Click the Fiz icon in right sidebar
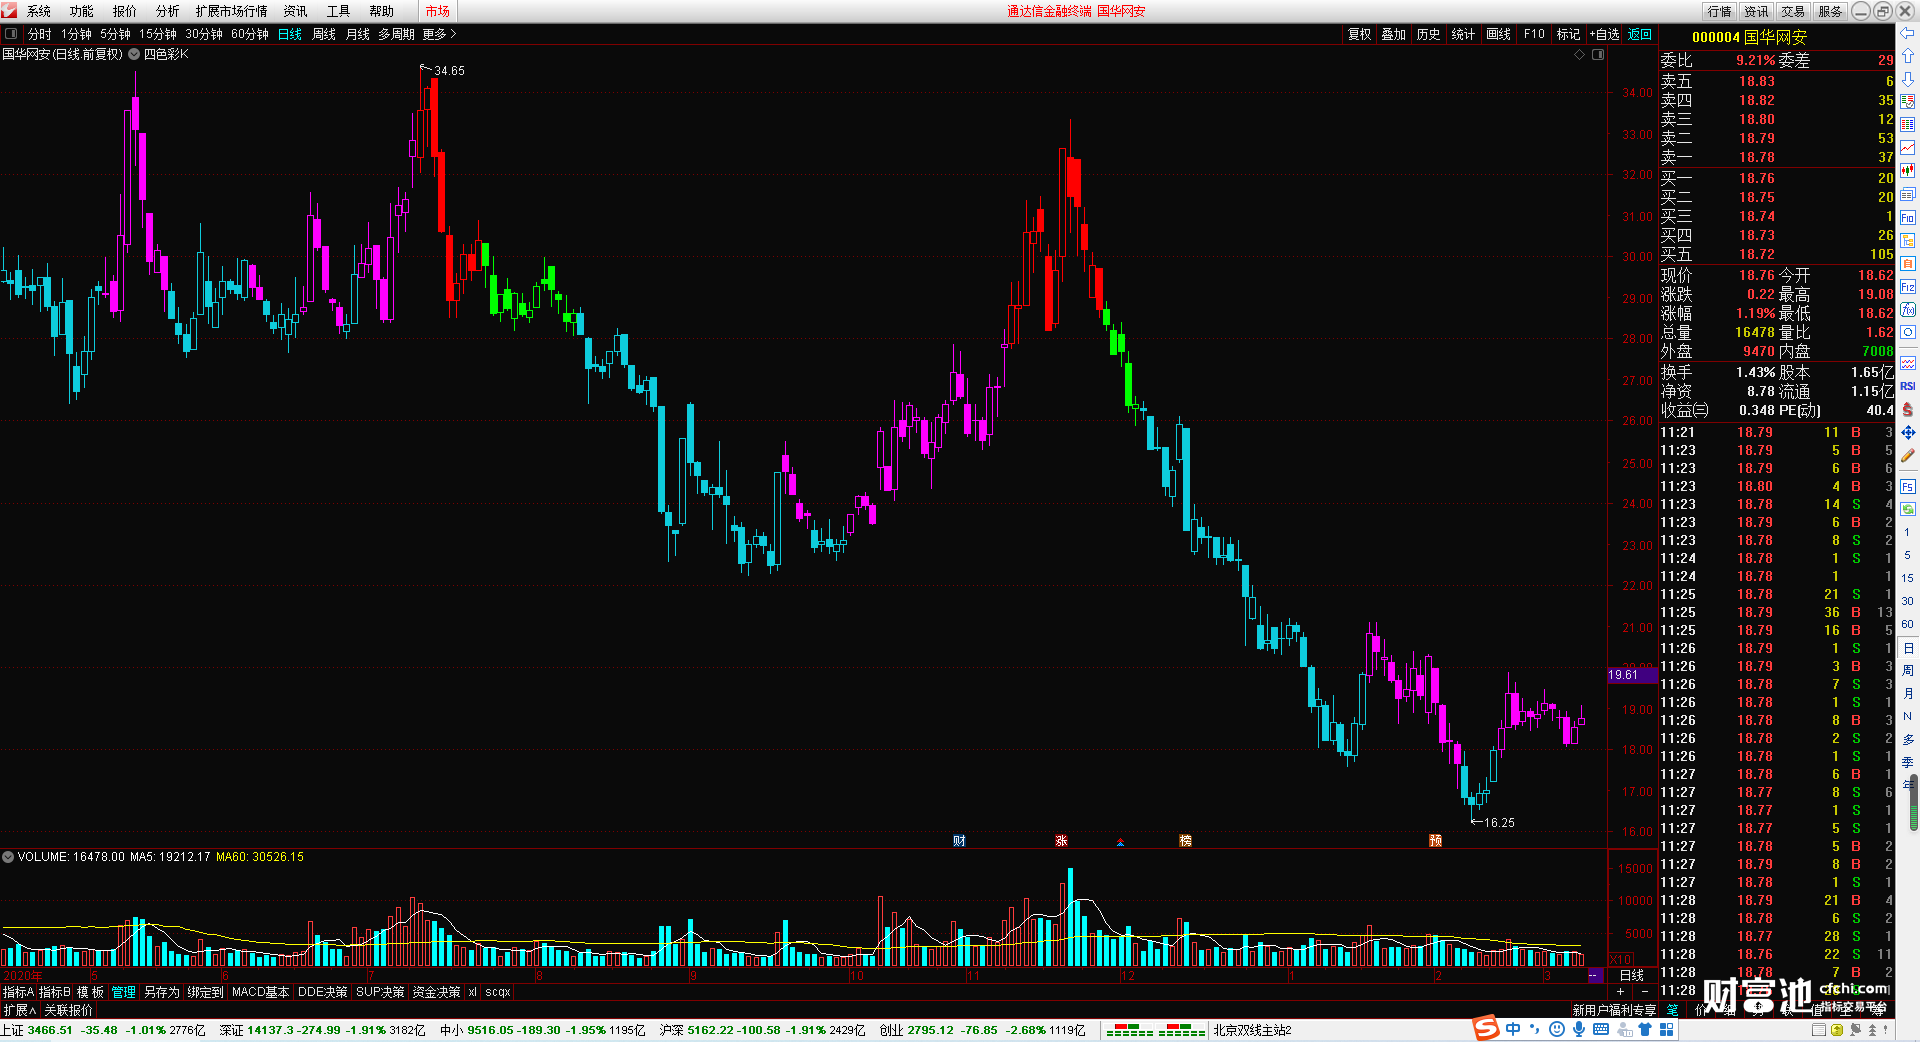Image resolution: width=1920 pixels, height=1042 pixels. 1907,287
